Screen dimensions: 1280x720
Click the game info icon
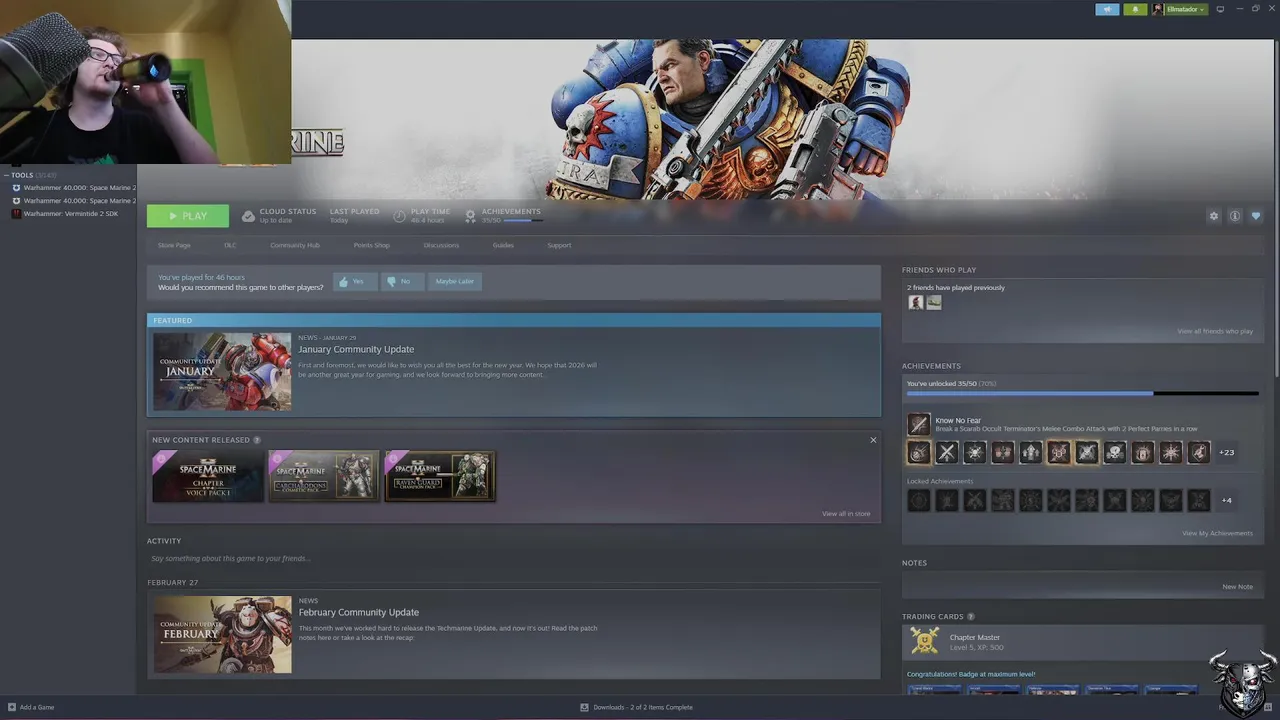point(1235,216)
